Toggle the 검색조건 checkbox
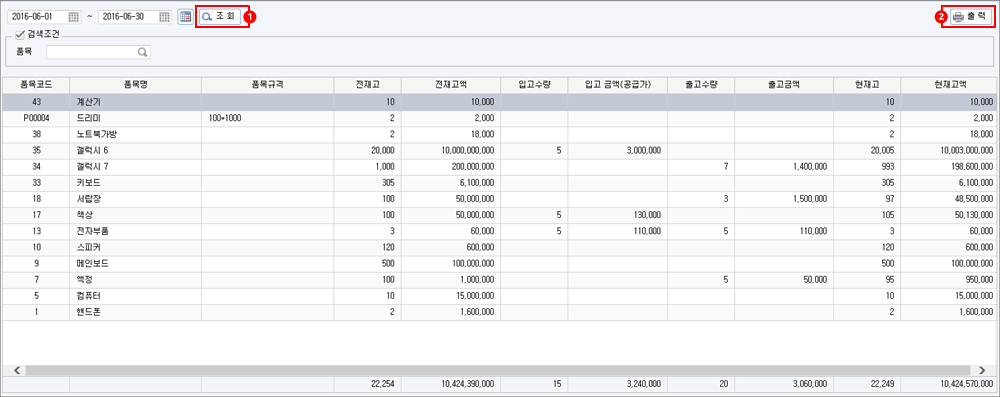This screenshot has width=1000, height=397. 19,34
